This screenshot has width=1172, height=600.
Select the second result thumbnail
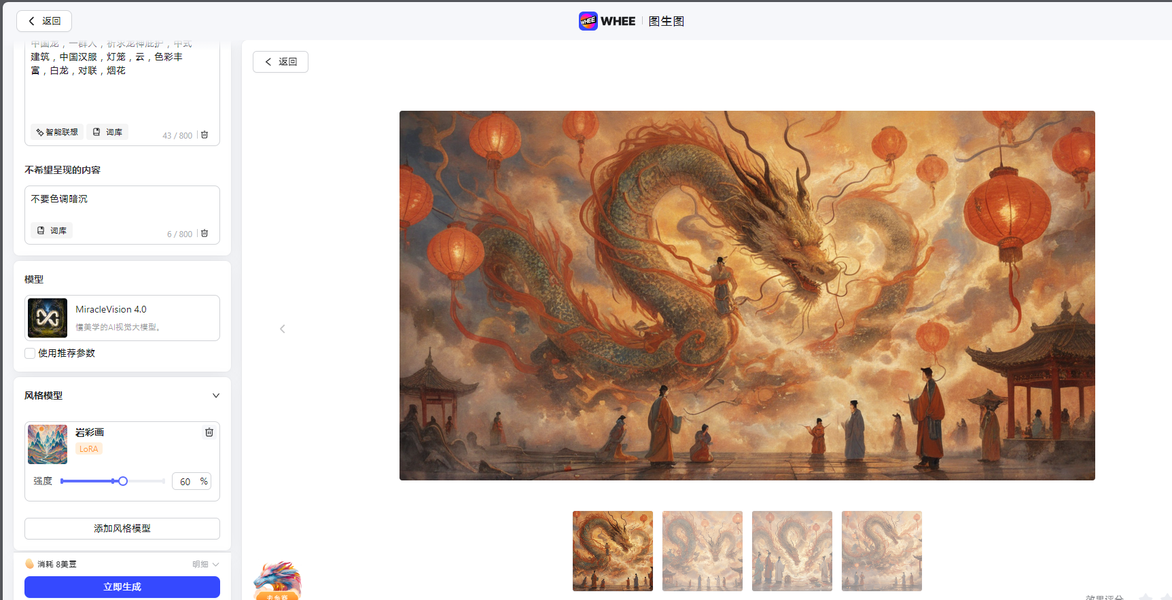(703, 551)
